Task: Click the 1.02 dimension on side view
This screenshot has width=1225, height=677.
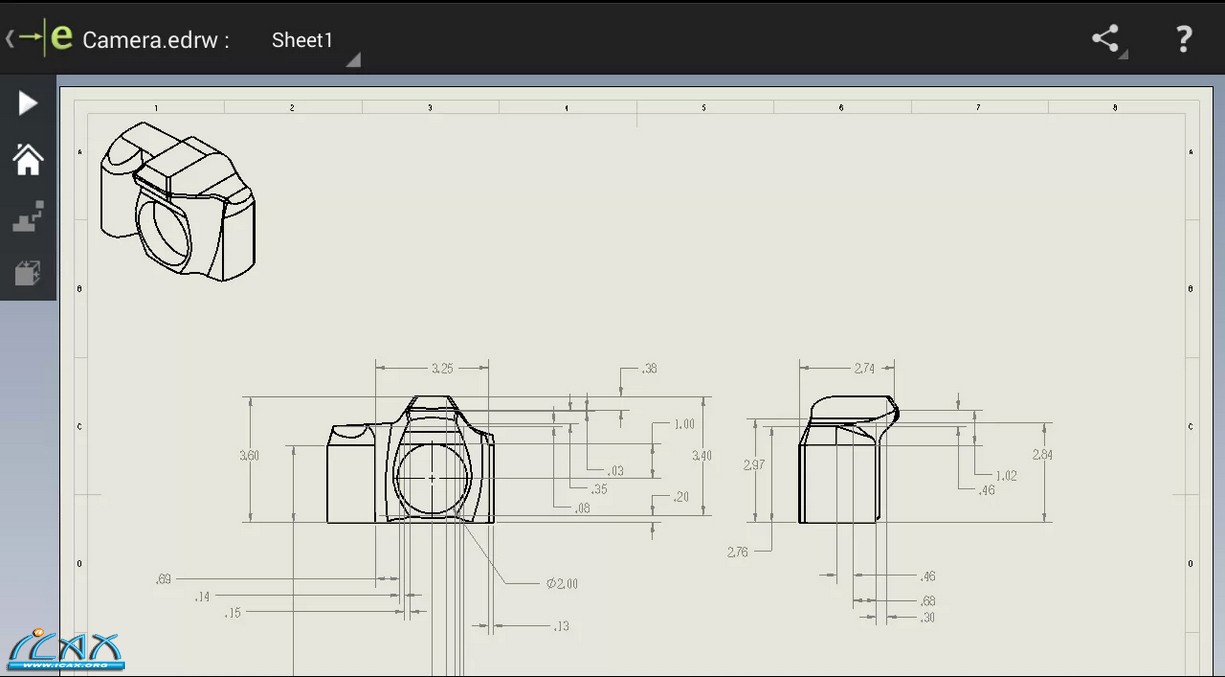Action: (1005, 475)
